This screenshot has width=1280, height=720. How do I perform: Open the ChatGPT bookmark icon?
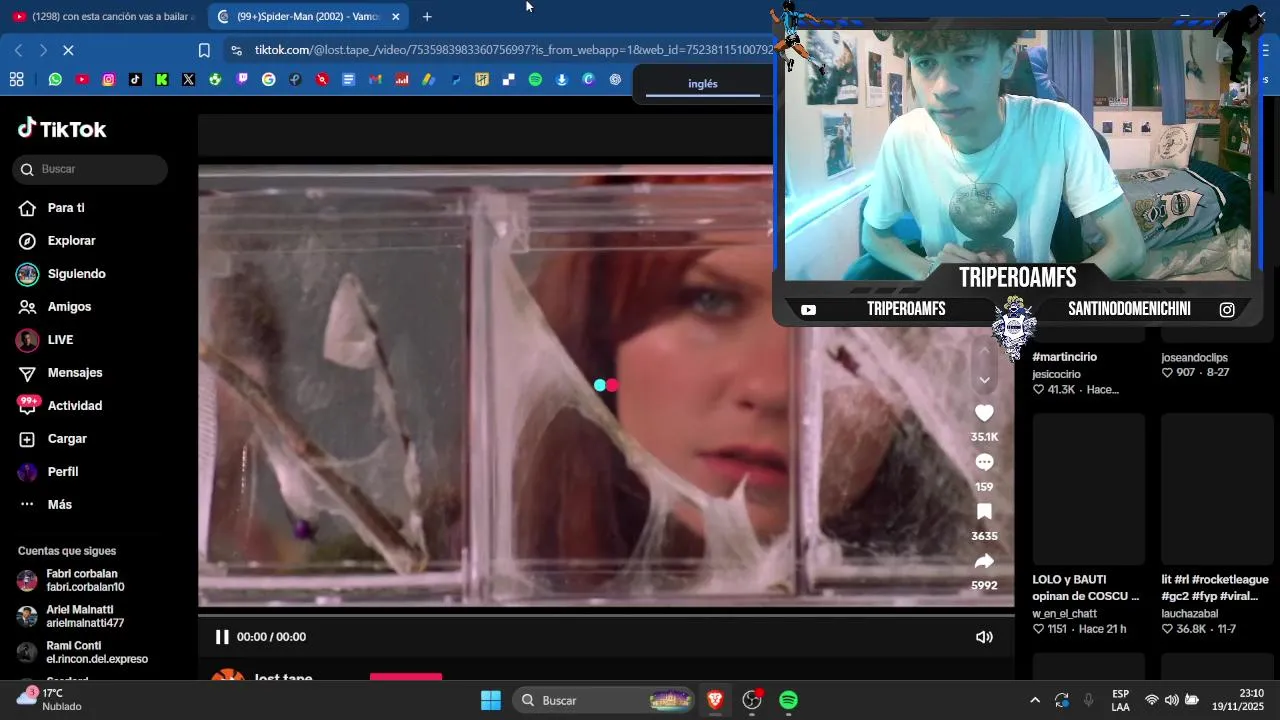coord(615,80)
